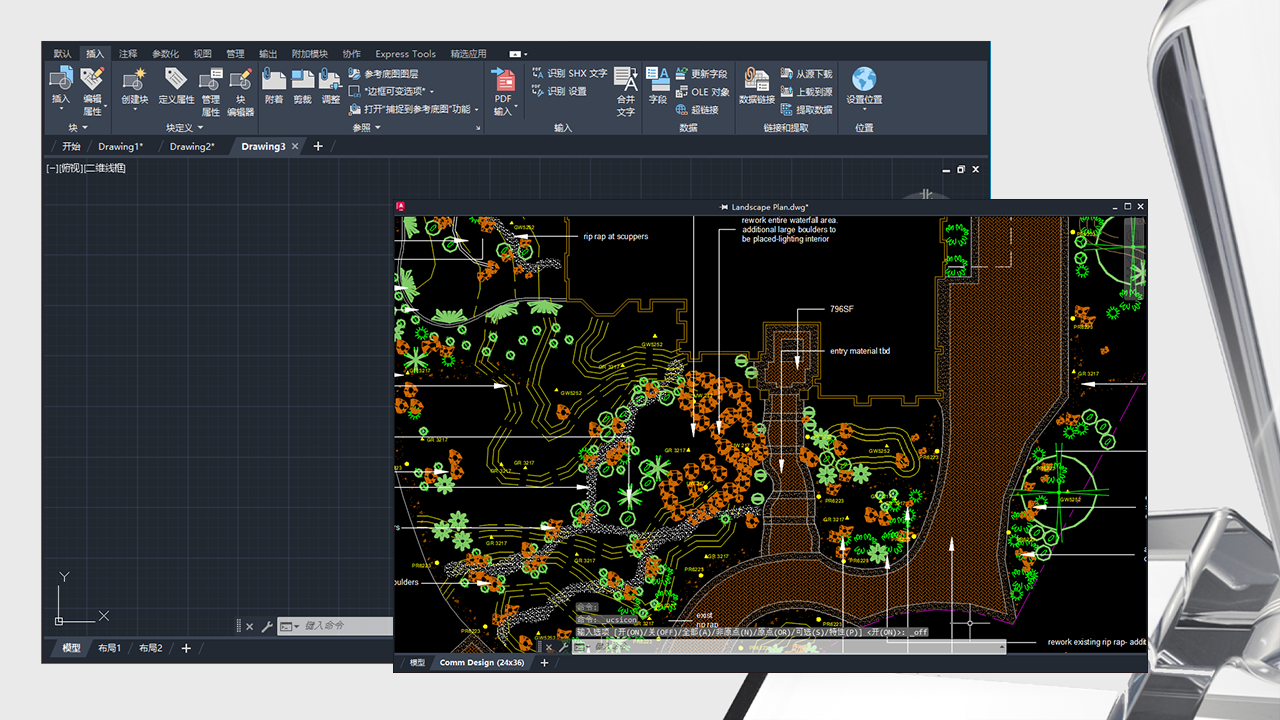
Task: Select the Clip (剪裁) reference tool
Action: click(x=302, y=80)
